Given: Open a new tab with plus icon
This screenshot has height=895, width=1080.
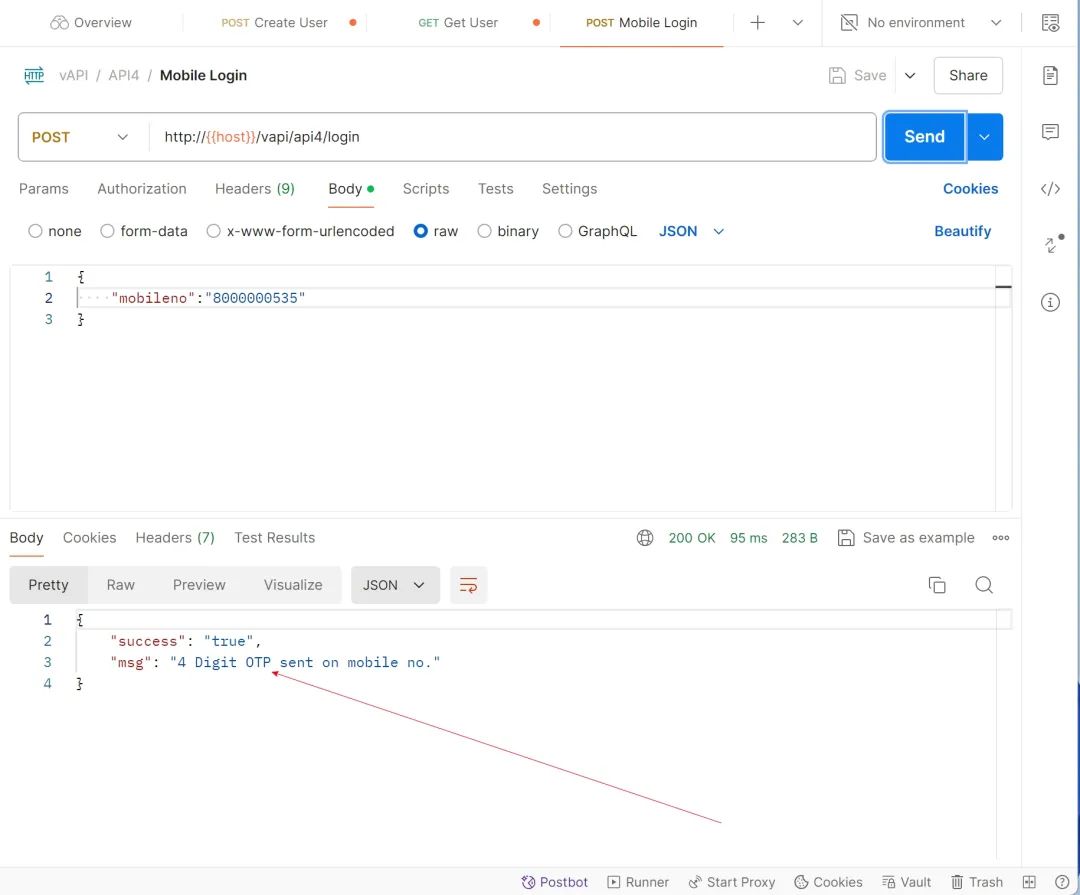Looking at the screenshot, I should click(758, 22).
